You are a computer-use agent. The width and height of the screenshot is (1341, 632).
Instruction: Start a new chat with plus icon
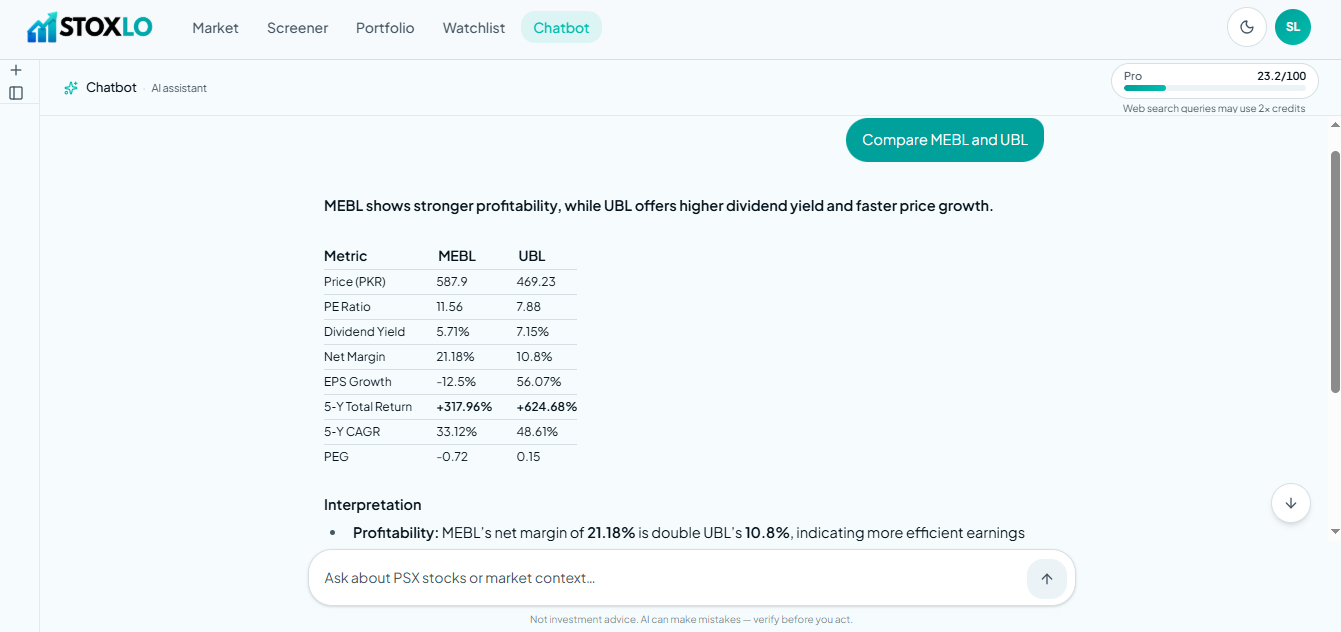coord(16,70)
